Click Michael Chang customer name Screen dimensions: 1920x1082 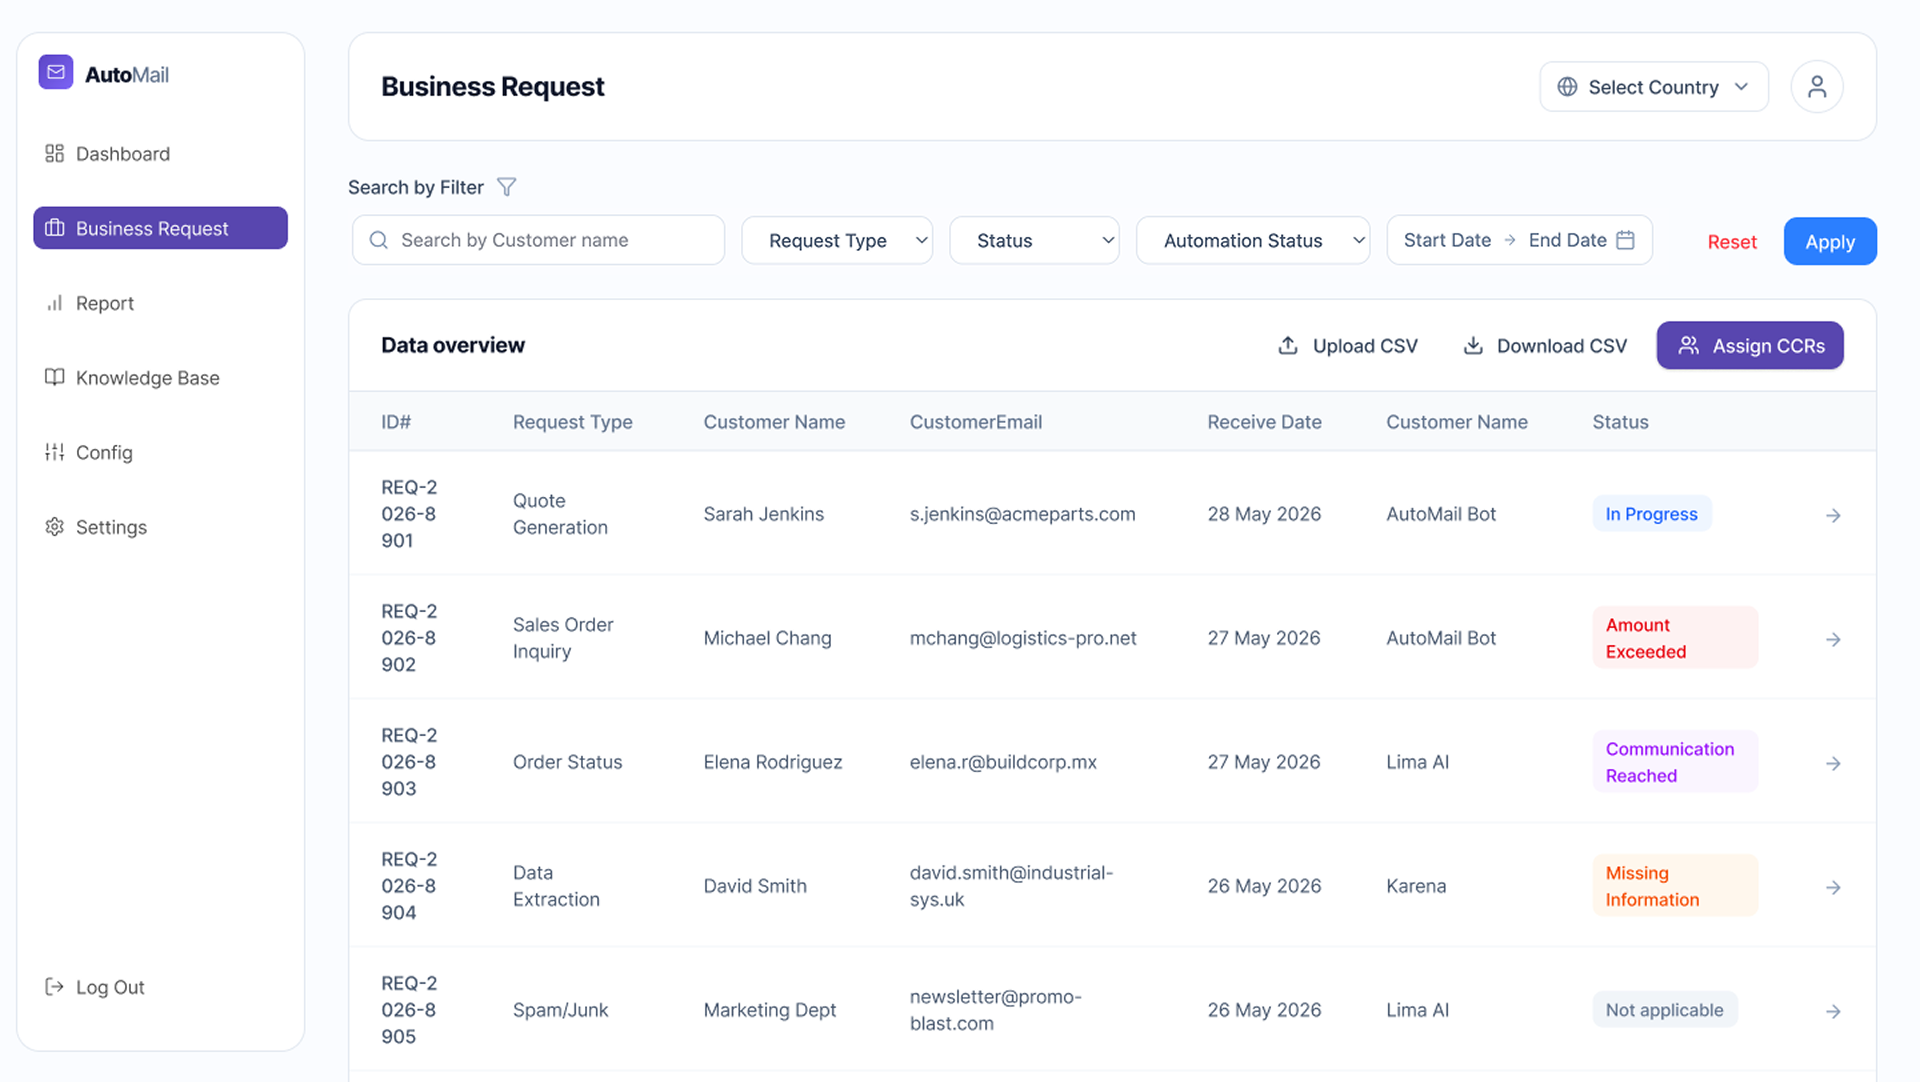(767, 638)
